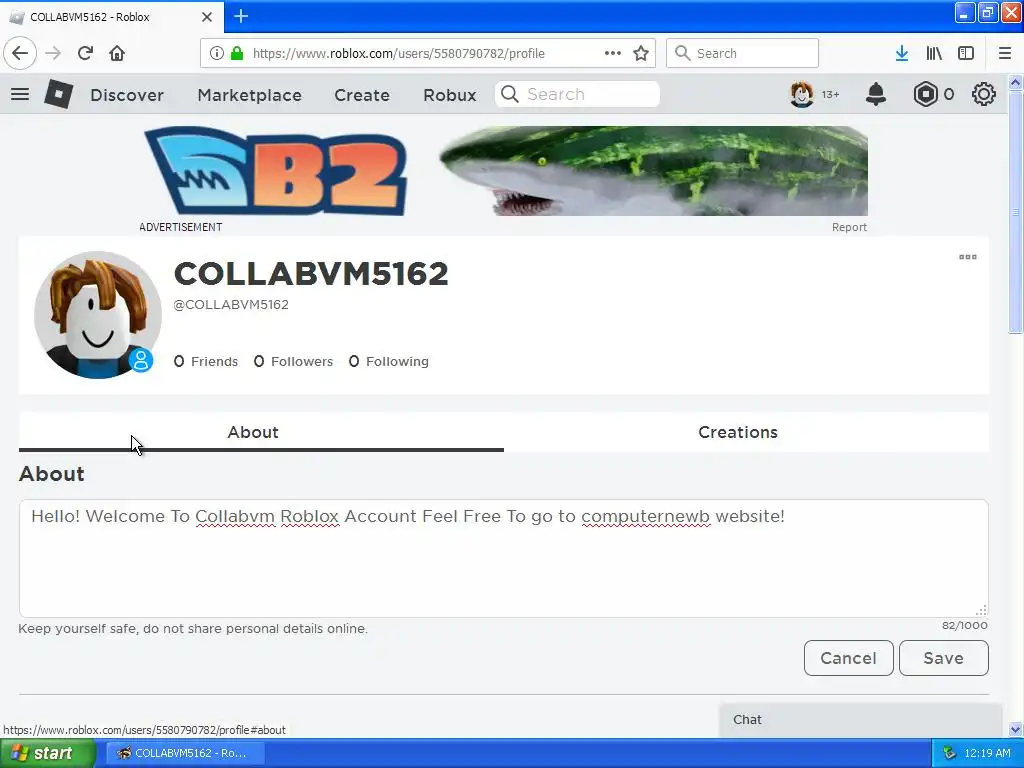Screen dimensions: 1024x768
Task: Bookmark this page with the star icon
Action: click(x=641, y=53)
